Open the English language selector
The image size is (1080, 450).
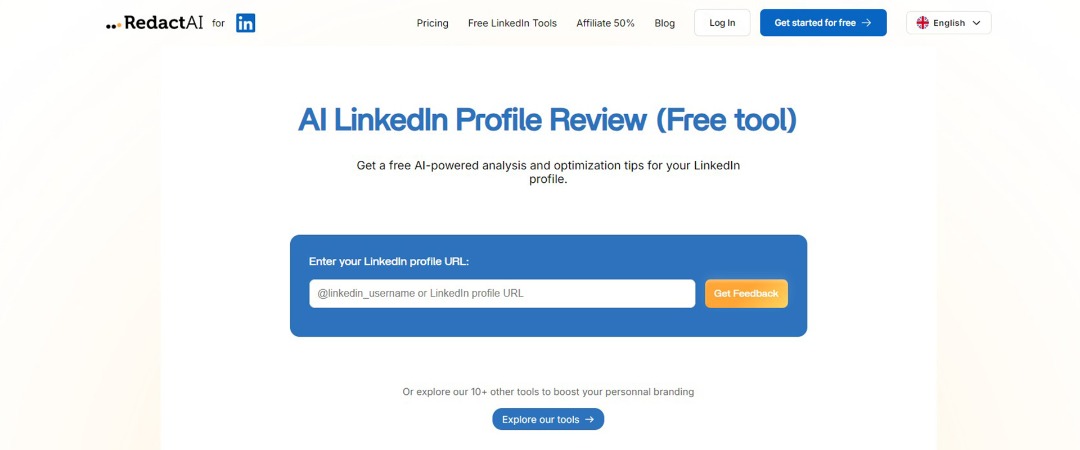[948, 23]
